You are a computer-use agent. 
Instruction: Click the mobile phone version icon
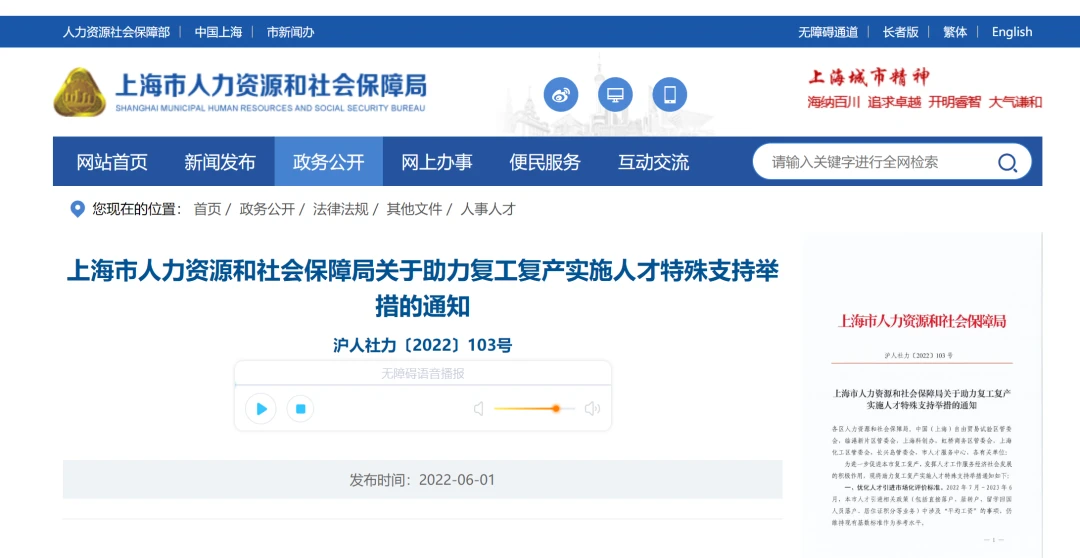click(669, 95)
